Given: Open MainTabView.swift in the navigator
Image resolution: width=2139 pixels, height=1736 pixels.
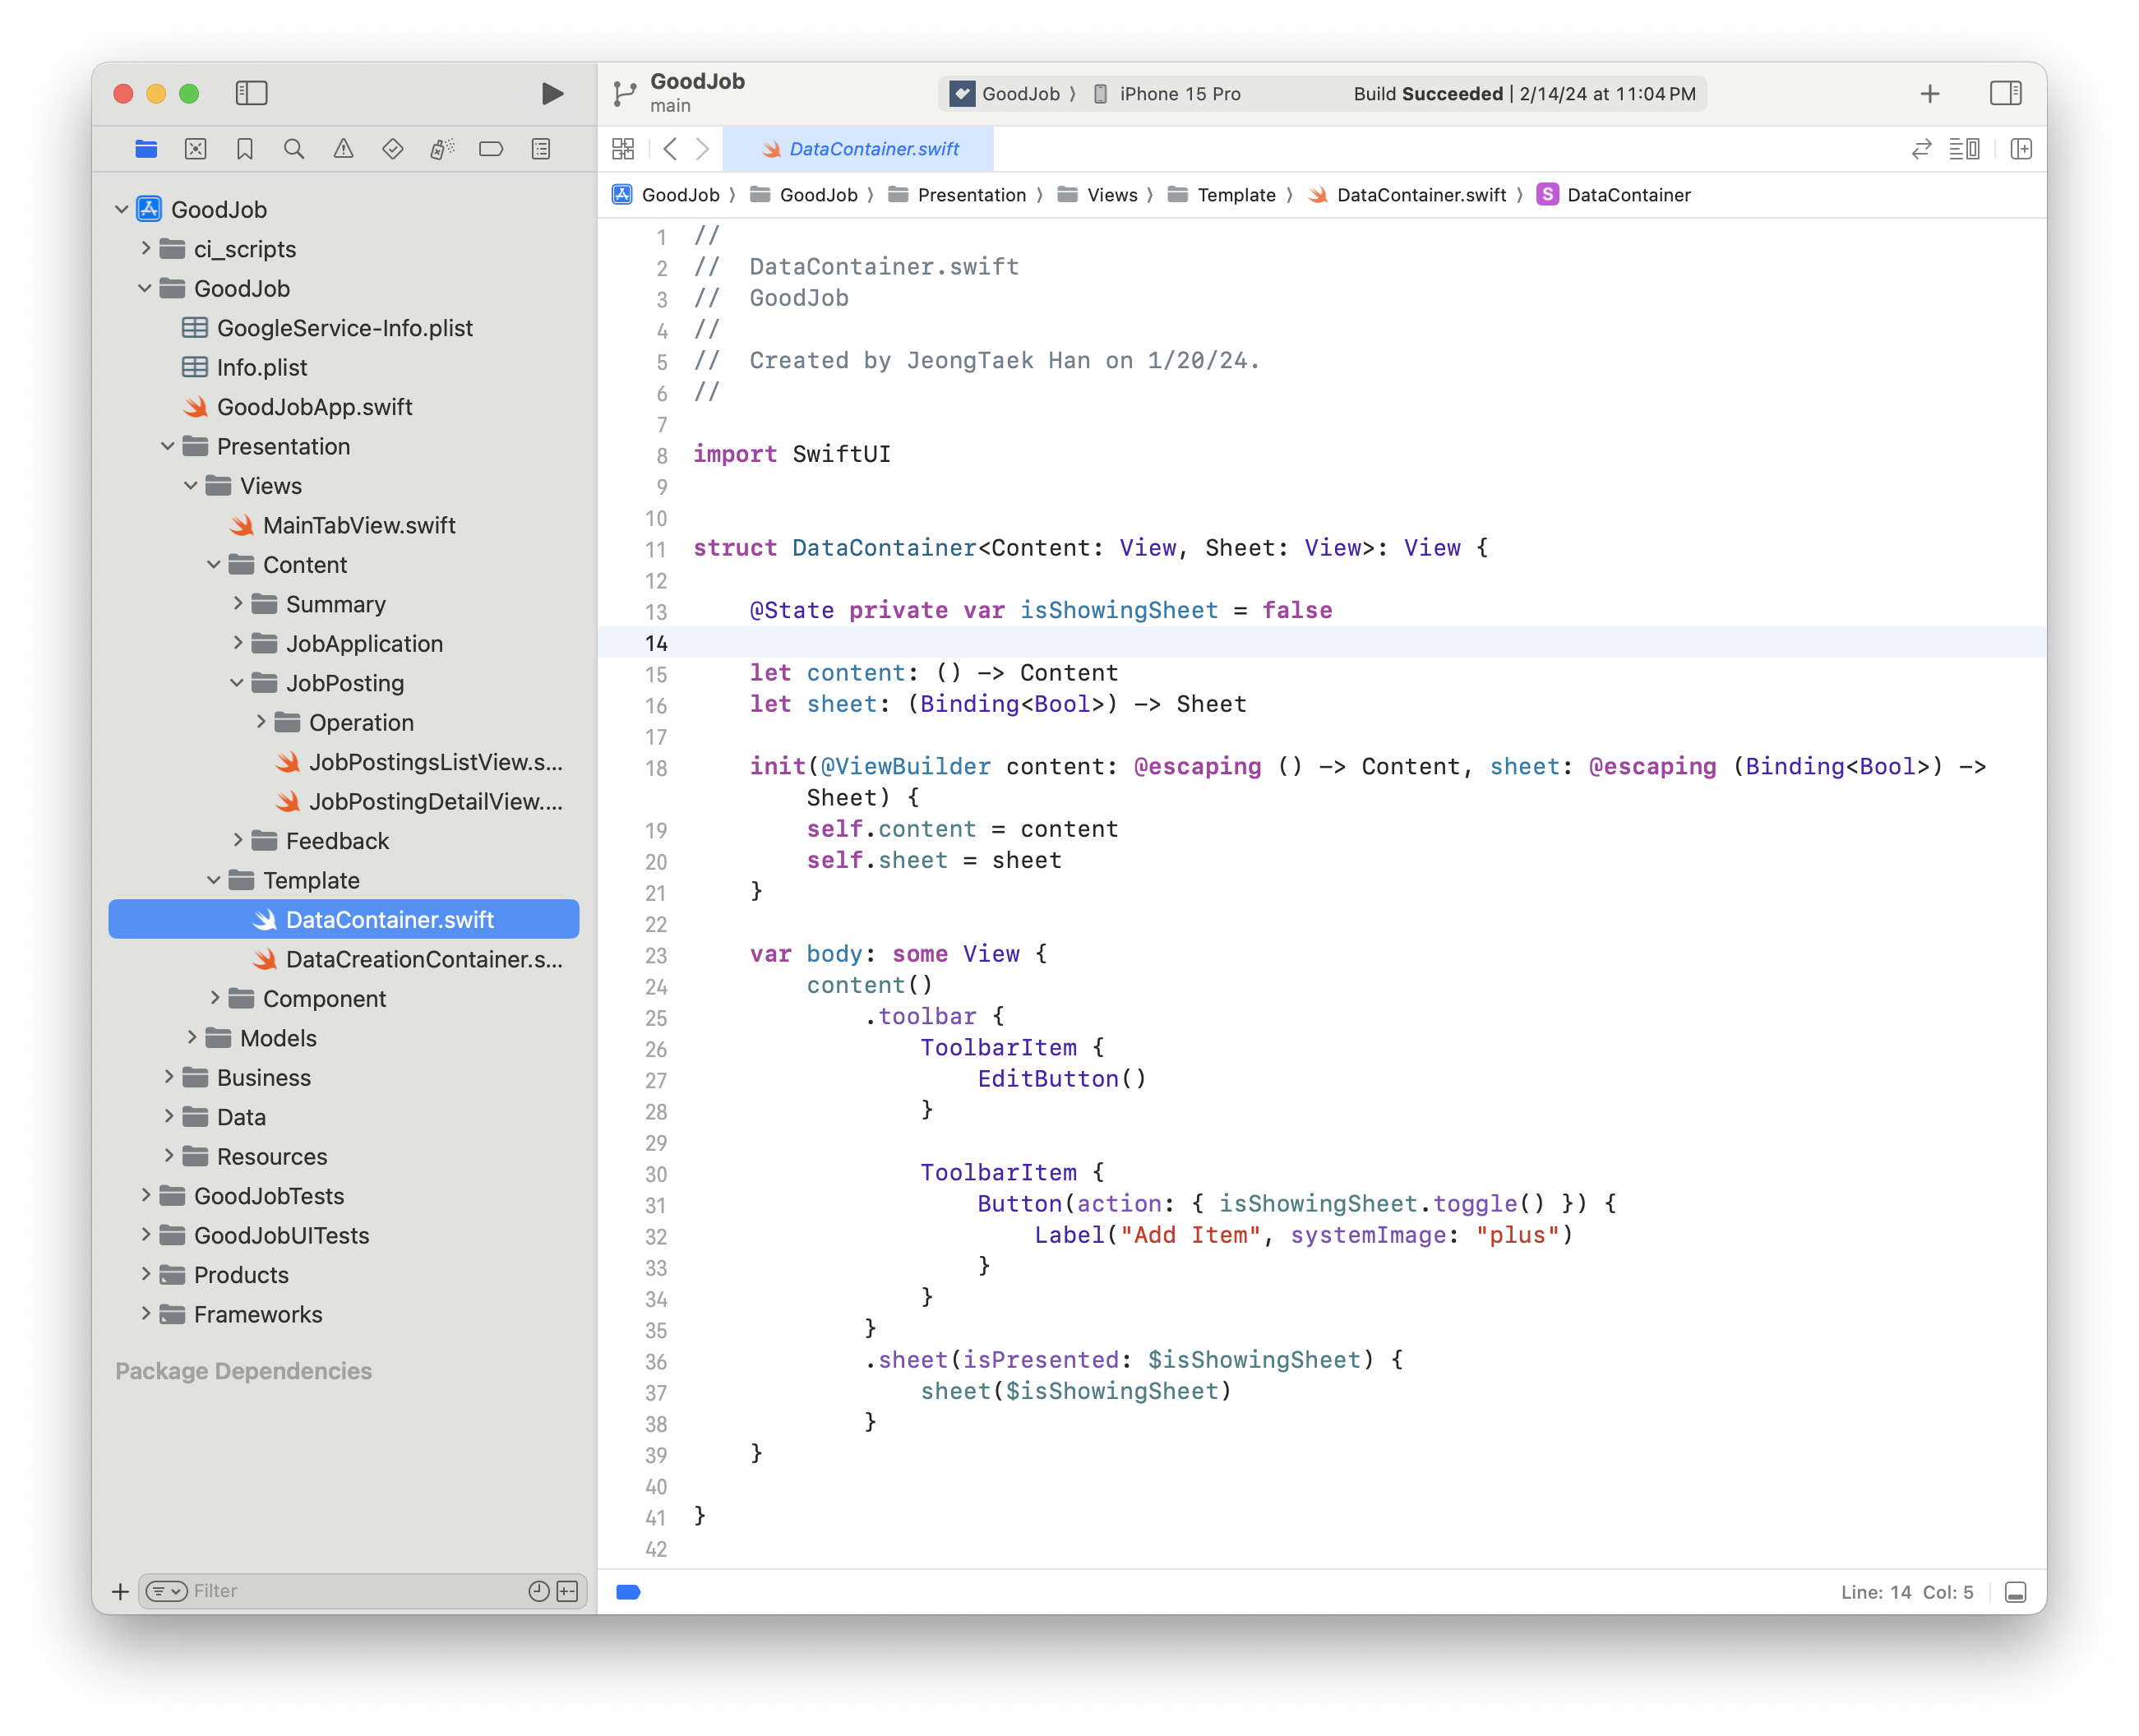Looking at the screenshot, I should [359, 525].
